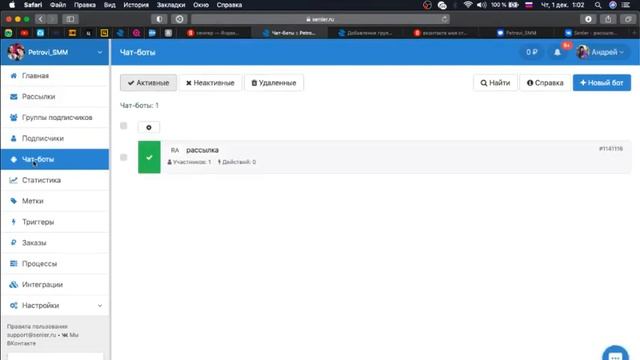This screenshot has height=360, width=640.
Task: Create a bot with Новый бот
Action: point(602,83)
